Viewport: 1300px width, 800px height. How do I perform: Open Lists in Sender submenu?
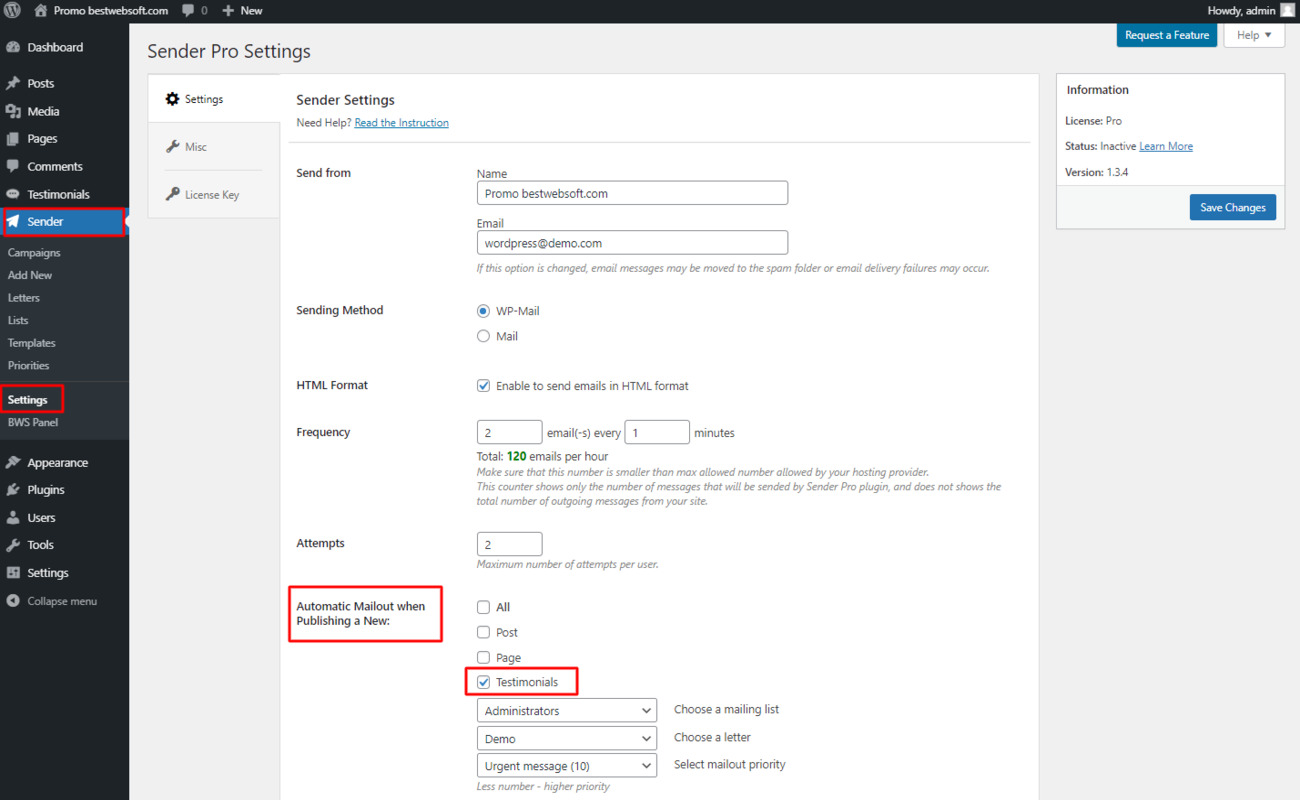18,320
